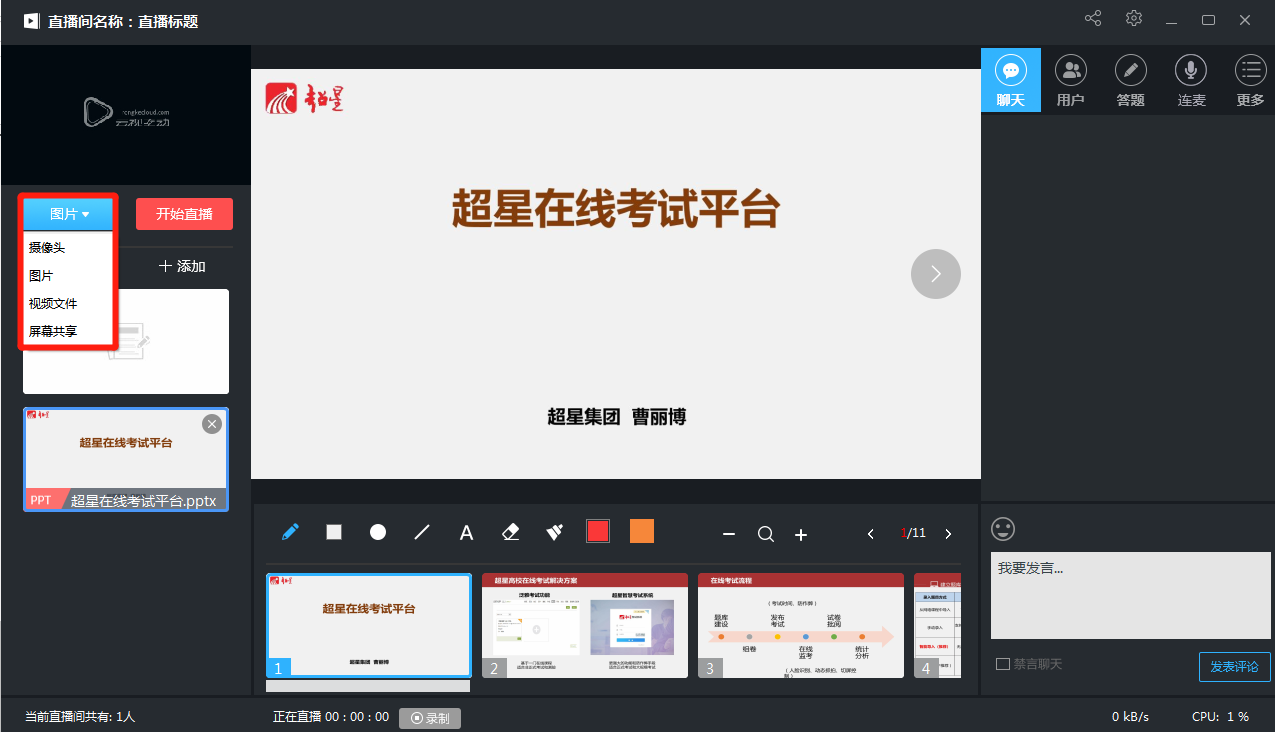Viewport: 1275px width, 732px height.
Task: Zoom out with the minus icon
Action: tap(729, 535)
